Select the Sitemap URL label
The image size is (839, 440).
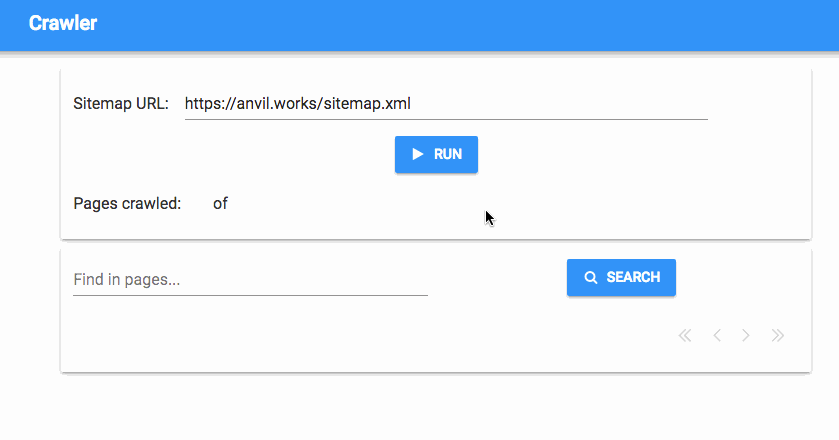coord(121,103)
